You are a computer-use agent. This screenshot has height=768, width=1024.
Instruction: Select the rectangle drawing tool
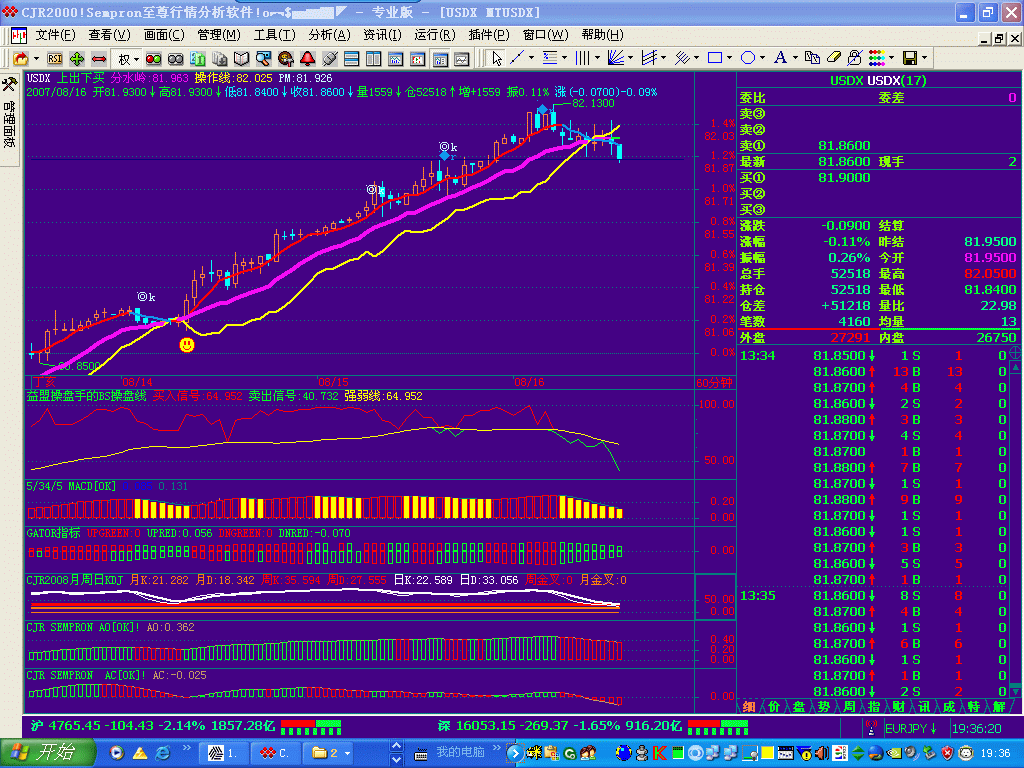pos(715,58)
